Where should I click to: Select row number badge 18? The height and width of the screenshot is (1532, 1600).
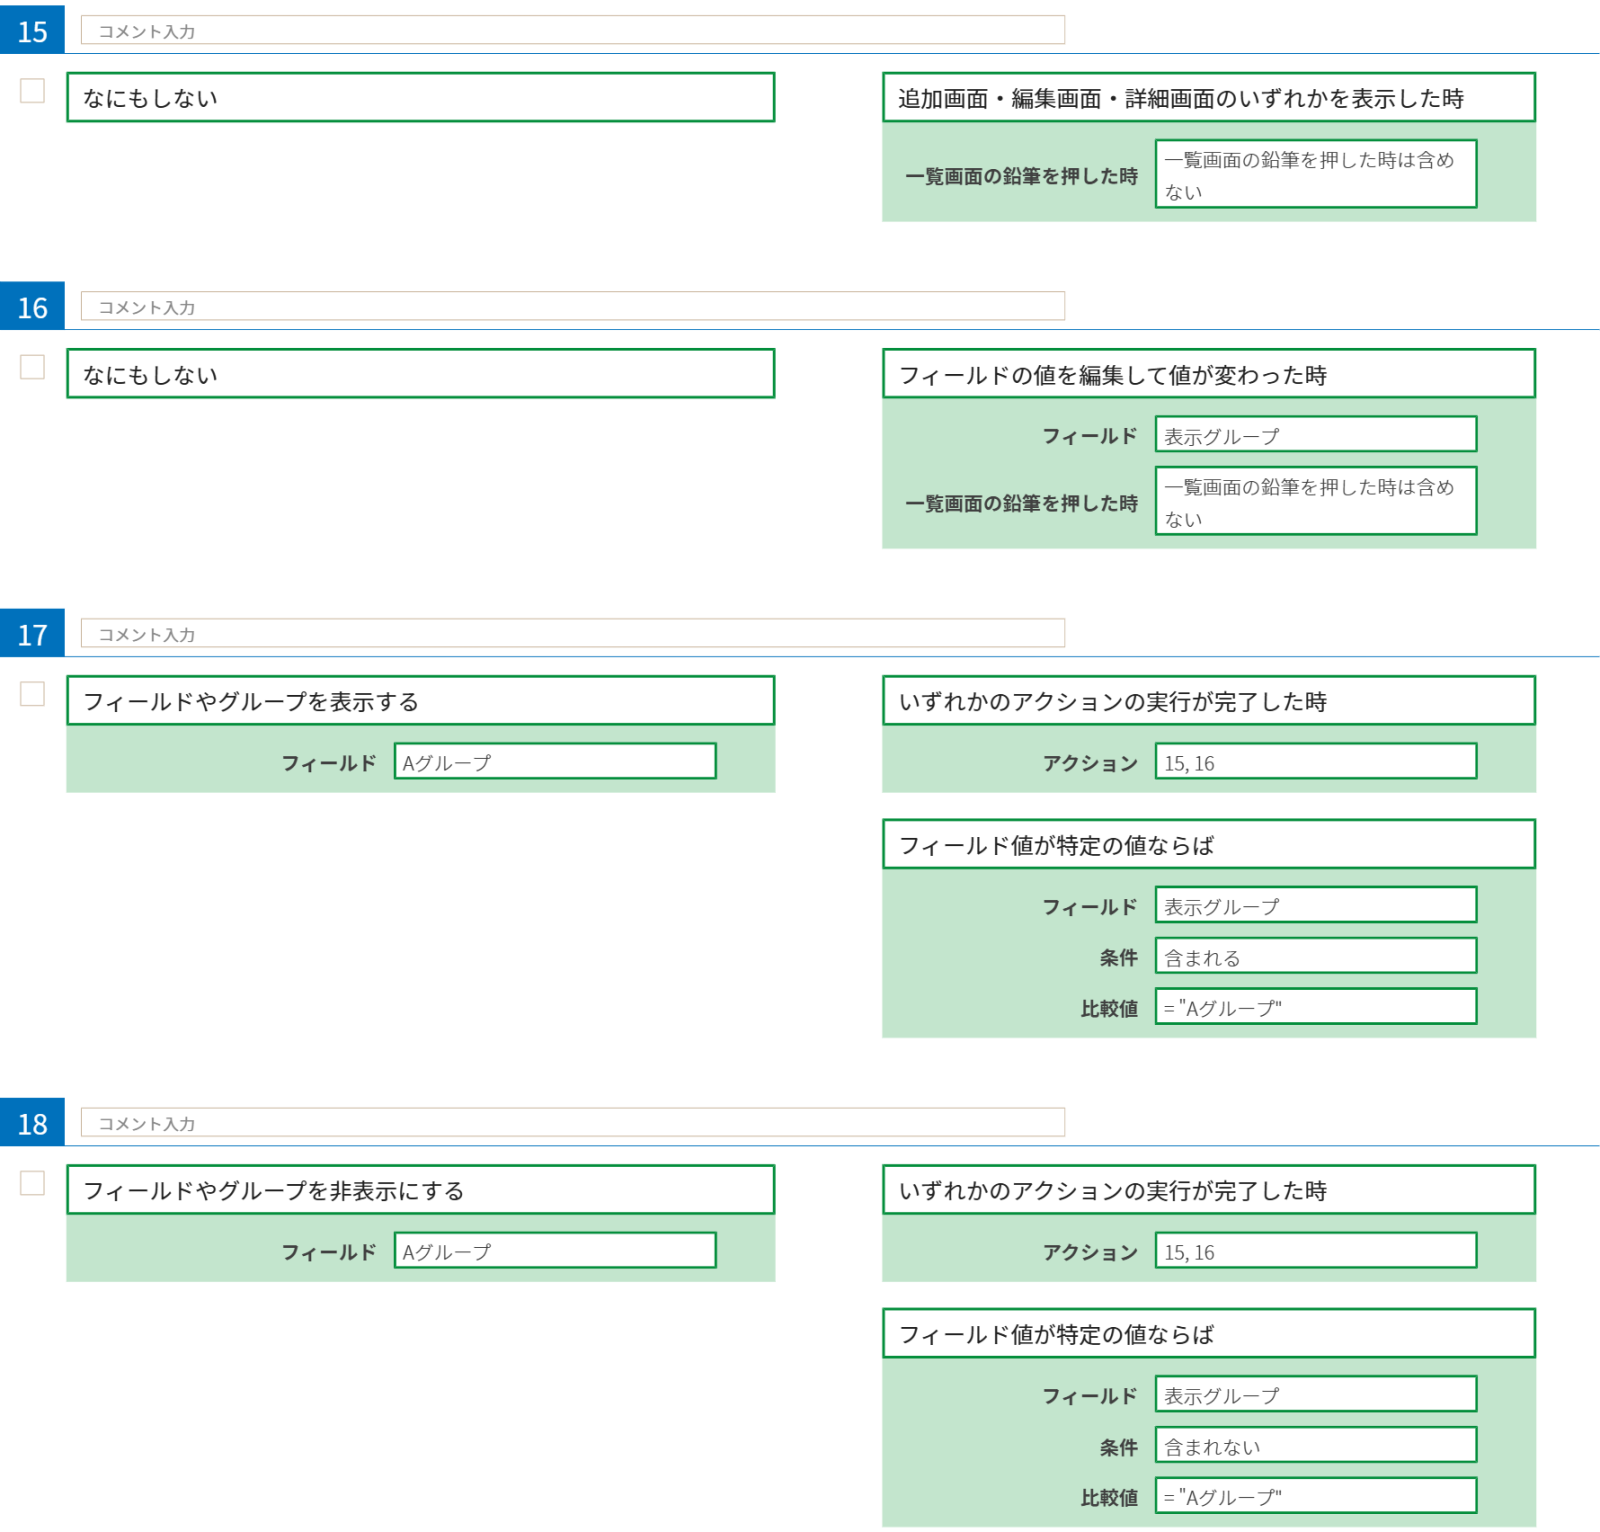tap(32, 1123)
